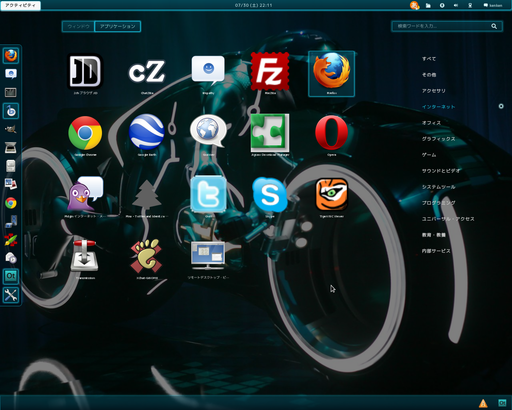The width and height of the screenshot is (512, 410).
Task: Launch JDownloader from the app grid
Action: coord(85,71)
